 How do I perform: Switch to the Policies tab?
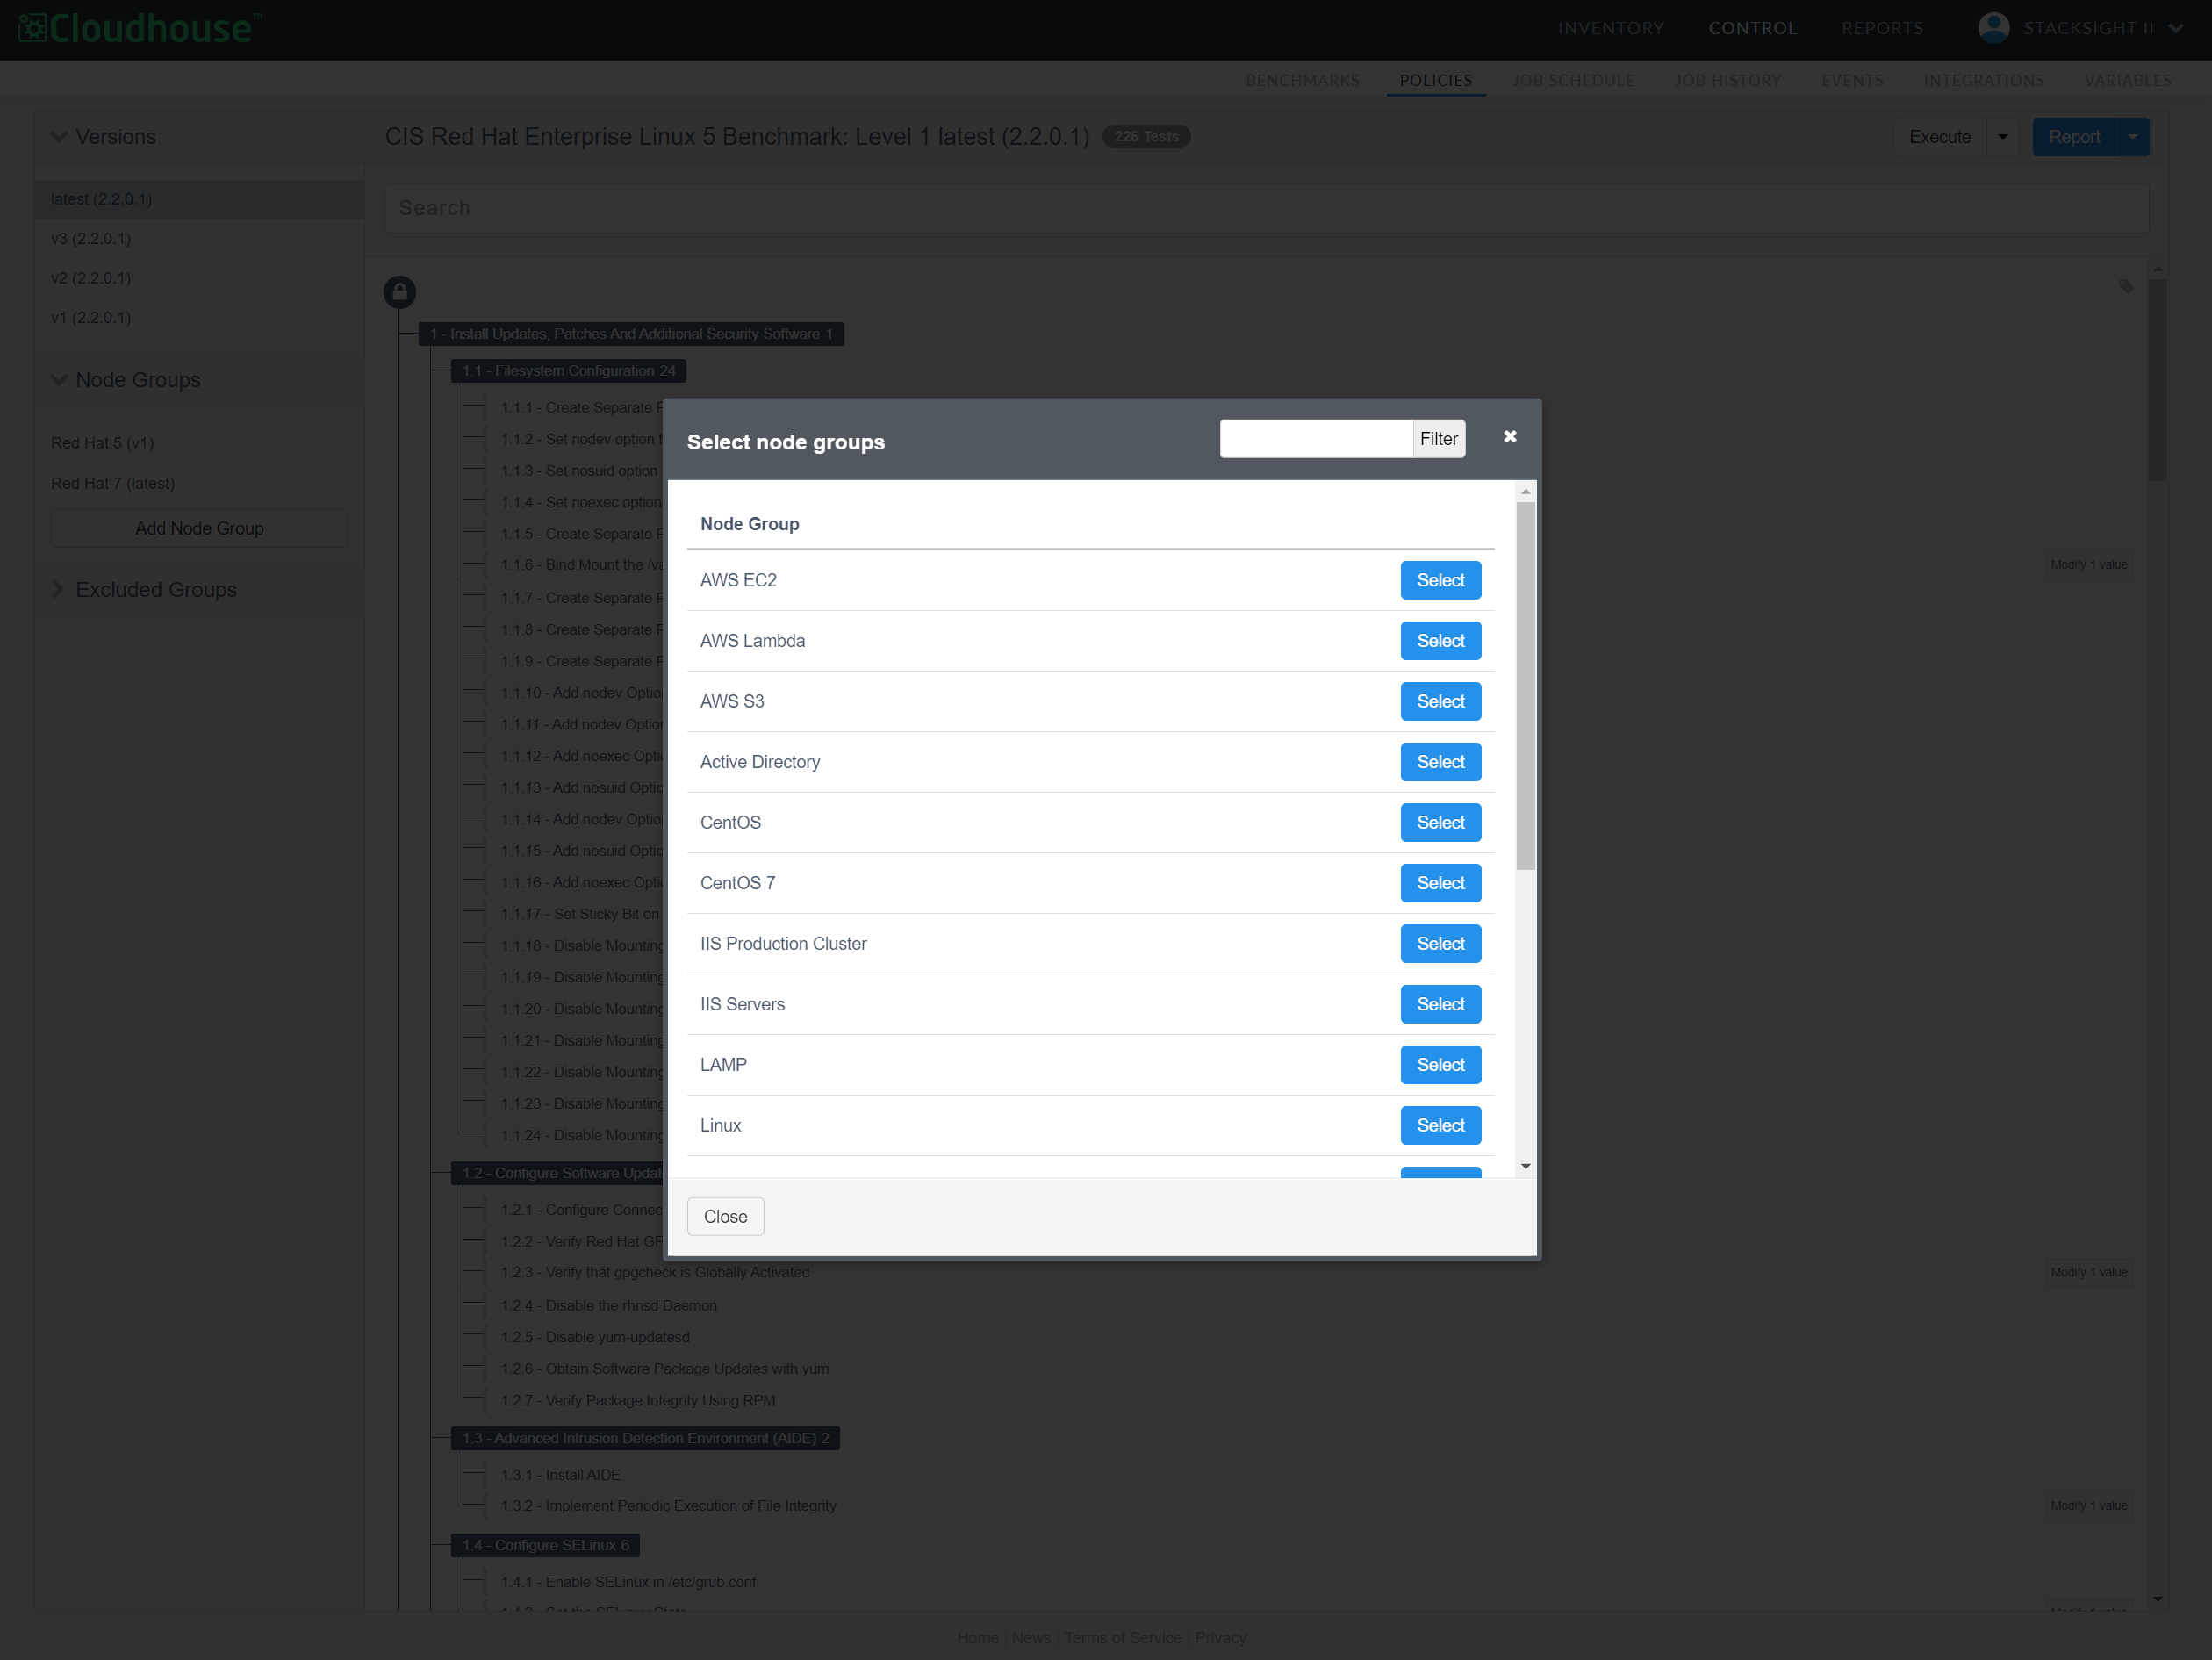coord(1436,80)
